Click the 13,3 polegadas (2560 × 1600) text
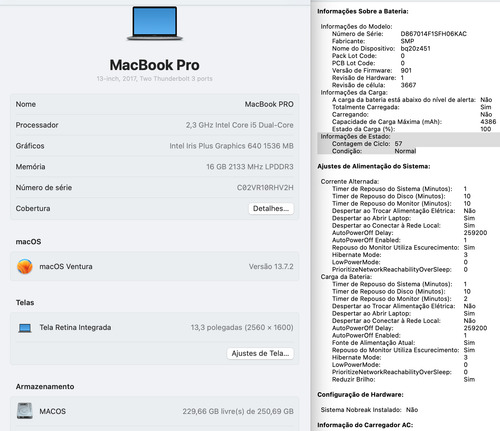 pos(242,328)
